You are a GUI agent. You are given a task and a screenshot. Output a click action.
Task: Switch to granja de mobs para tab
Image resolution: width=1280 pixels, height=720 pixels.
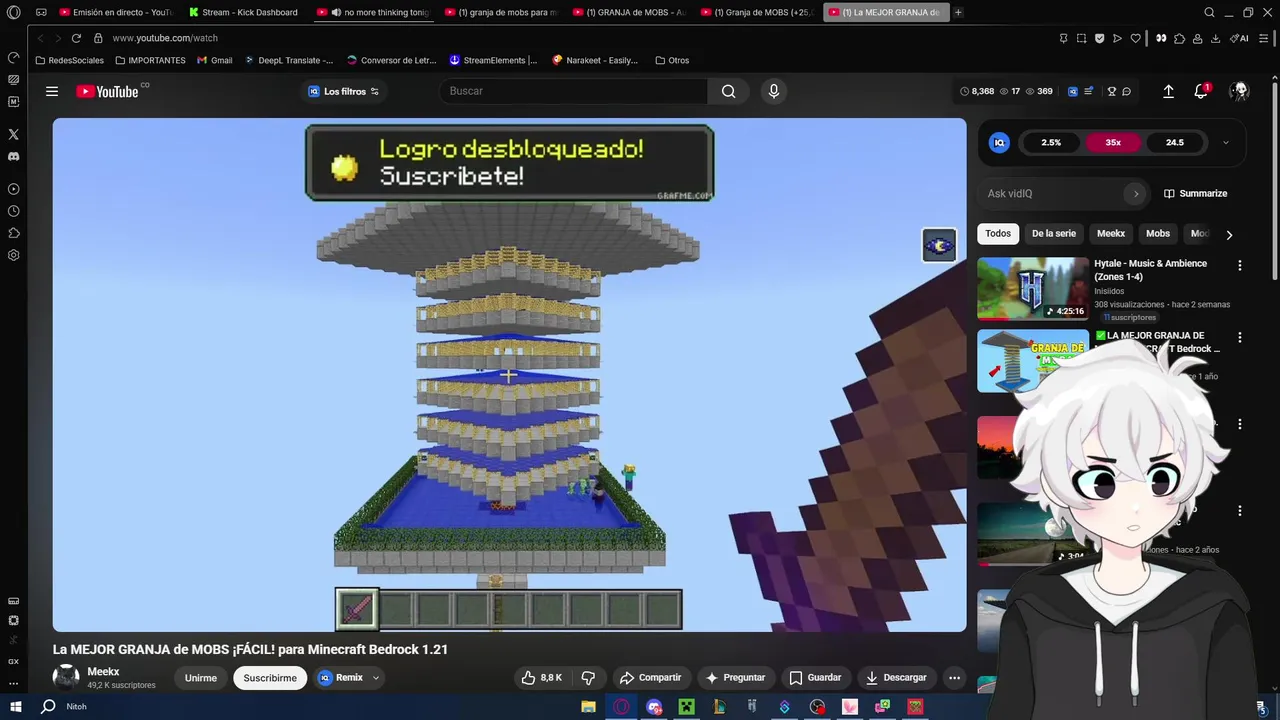pos(501,12)
